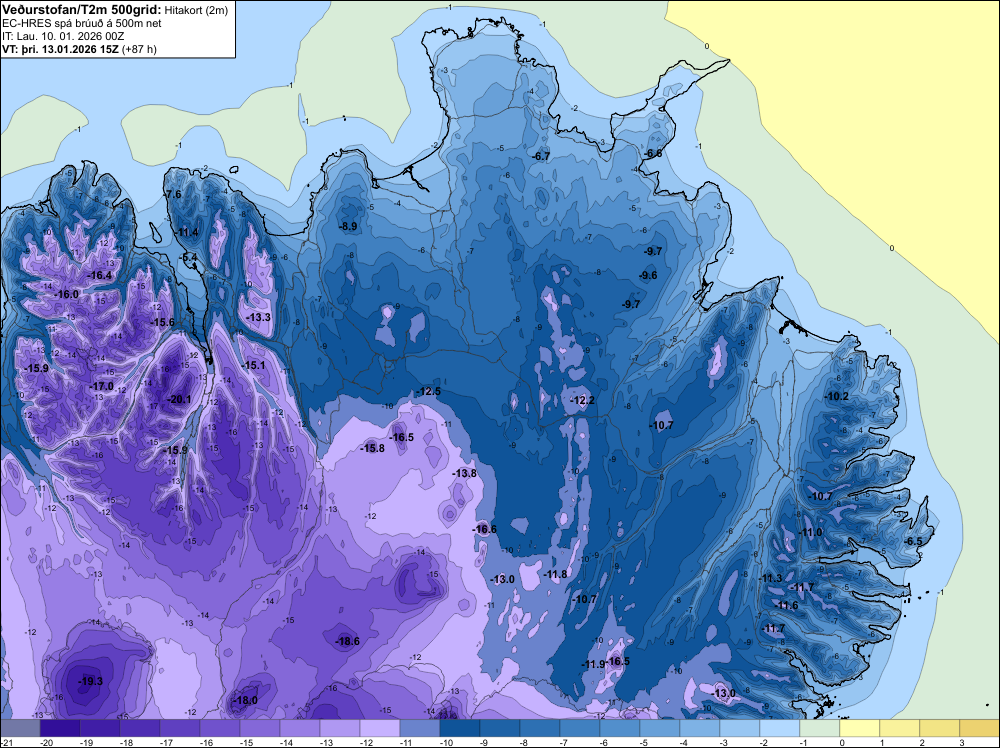Click the "-12.2" temperature value
The image size is (1000, 748).
(x=582, y=400)
